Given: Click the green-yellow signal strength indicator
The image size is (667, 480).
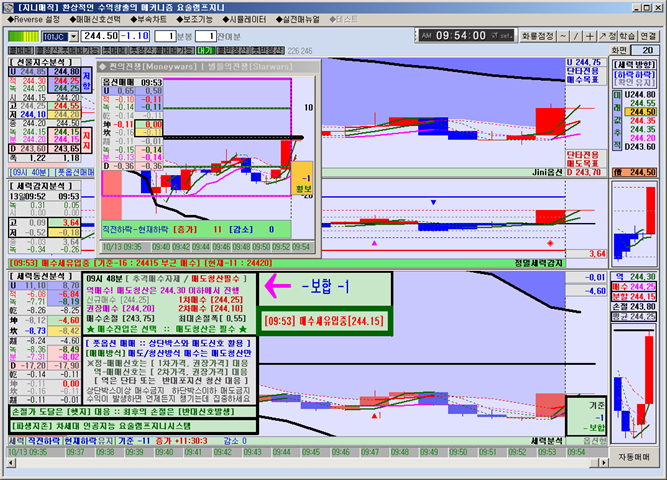Looking at the screenshot, I should [x=23, y=37].
